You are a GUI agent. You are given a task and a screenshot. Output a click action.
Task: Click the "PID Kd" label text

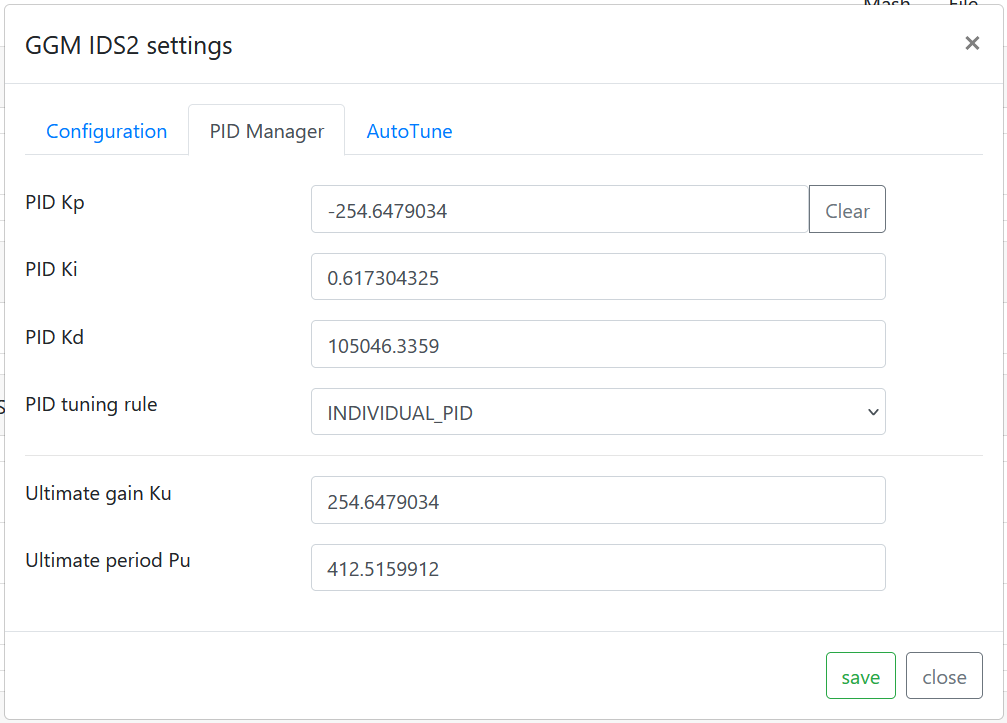54,337
